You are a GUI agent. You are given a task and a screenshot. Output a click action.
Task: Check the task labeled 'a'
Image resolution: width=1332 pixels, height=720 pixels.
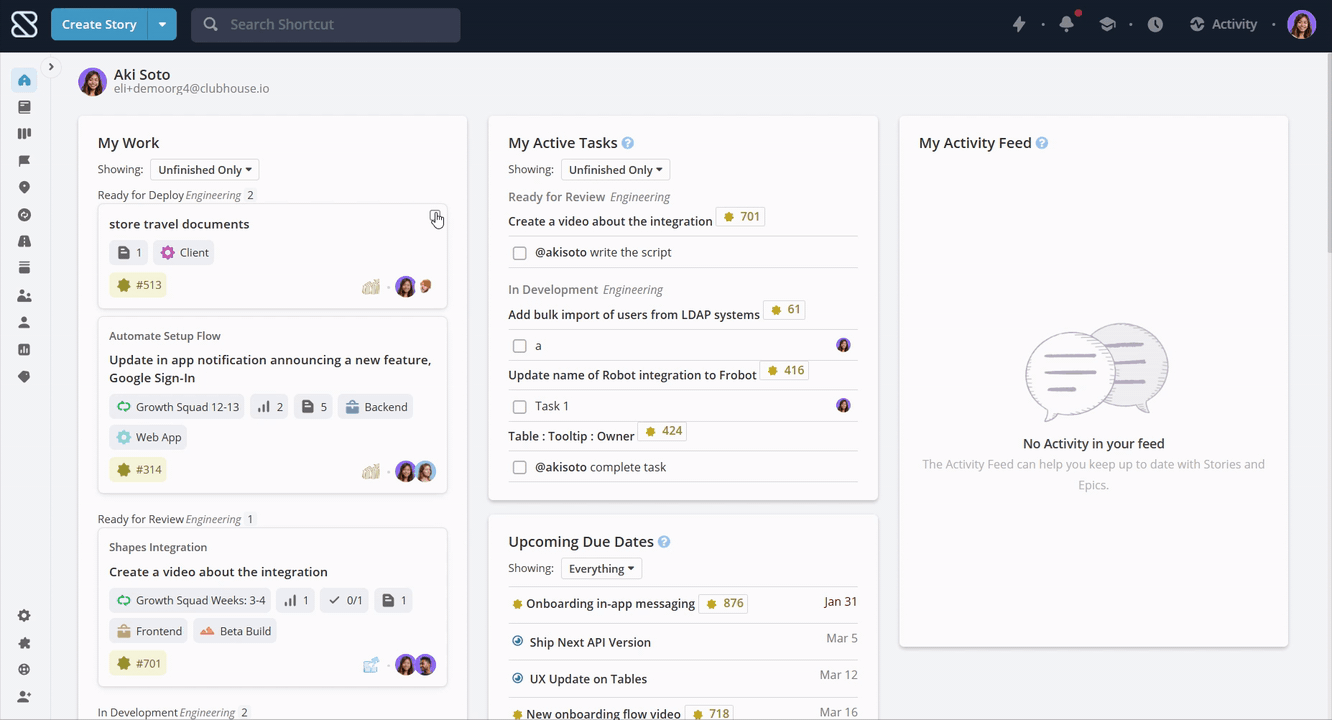click(x=519, y=346)
